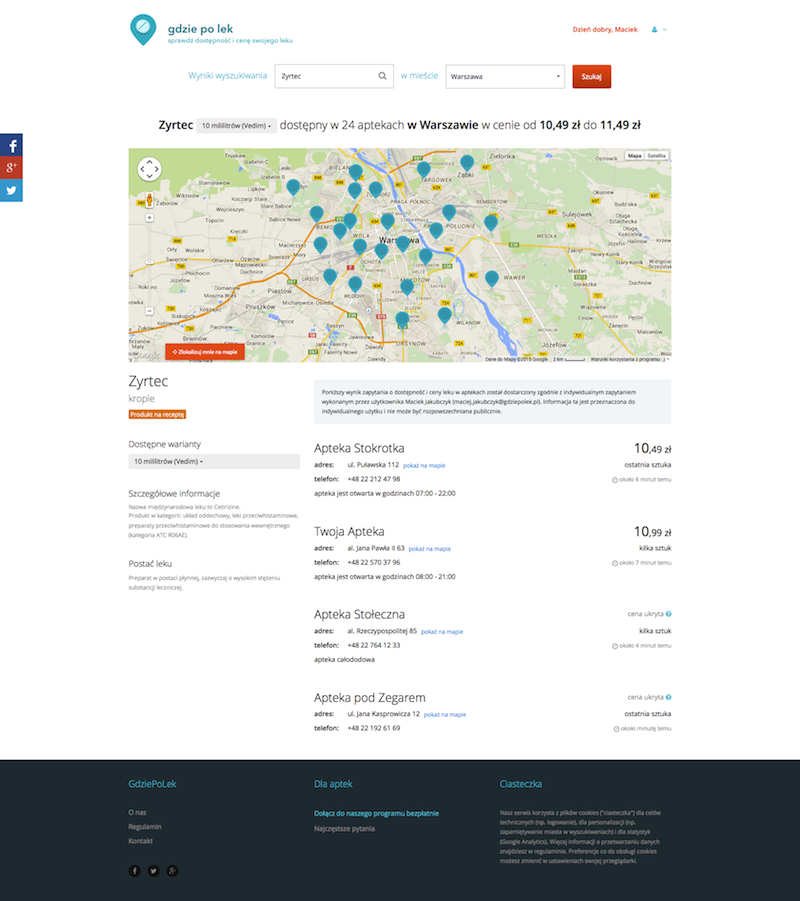The width and height of the screenshot is (800, 901).
Task: Select the pharmacy pin beside Ursus
Action: (x=330, y=276)
